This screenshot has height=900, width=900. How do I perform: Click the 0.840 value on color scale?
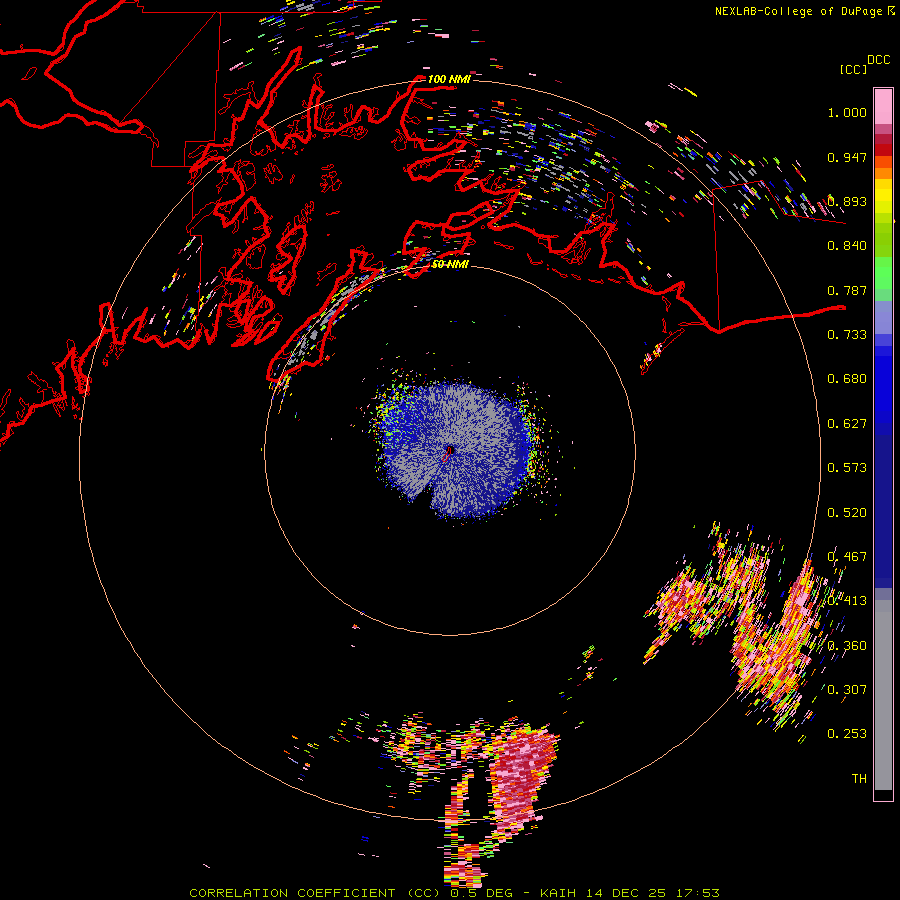[847, 246]
